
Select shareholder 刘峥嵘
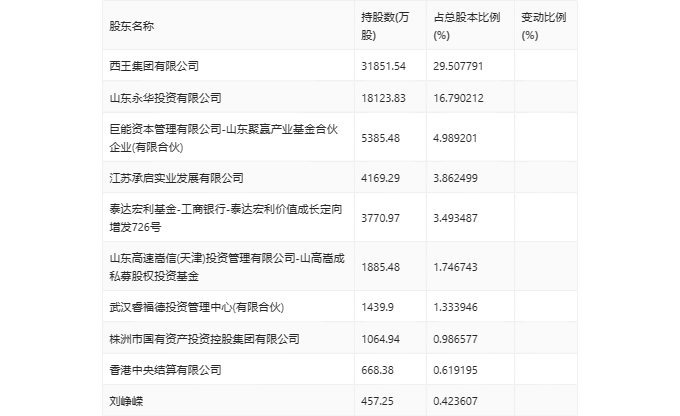[x=126, y=401]
